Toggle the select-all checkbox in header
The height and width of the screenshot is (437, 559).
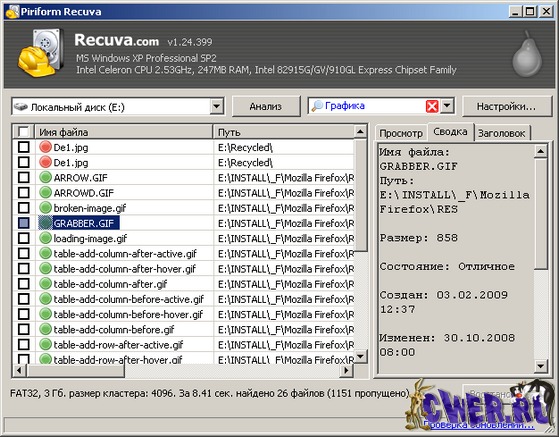(24, 132)
